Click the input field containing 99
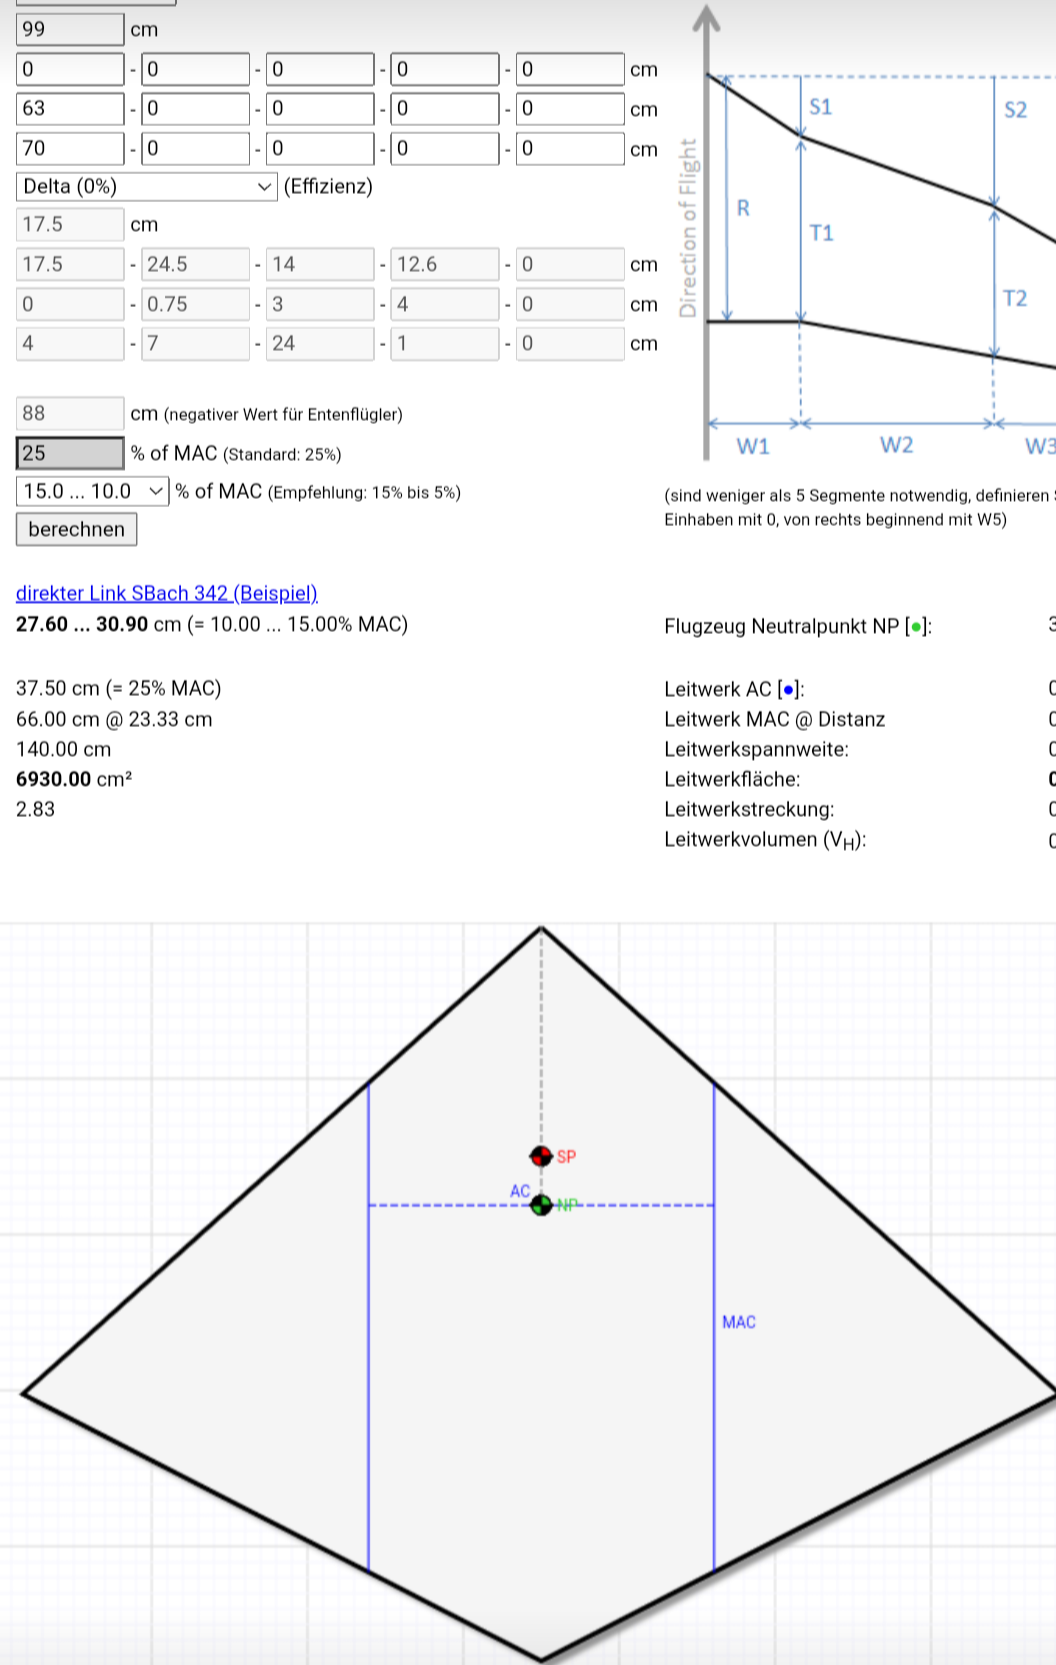The width and height of the screenshot is (1056, 1665). [x=70, y=29]
